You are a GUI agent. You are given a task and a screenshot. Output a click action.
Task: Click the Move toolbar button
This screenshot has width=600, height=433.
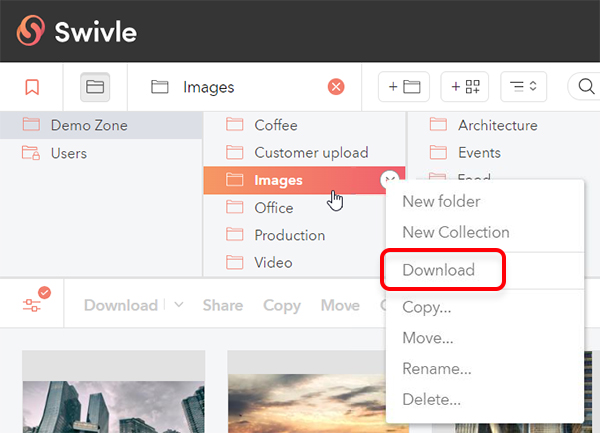point(340,305)
